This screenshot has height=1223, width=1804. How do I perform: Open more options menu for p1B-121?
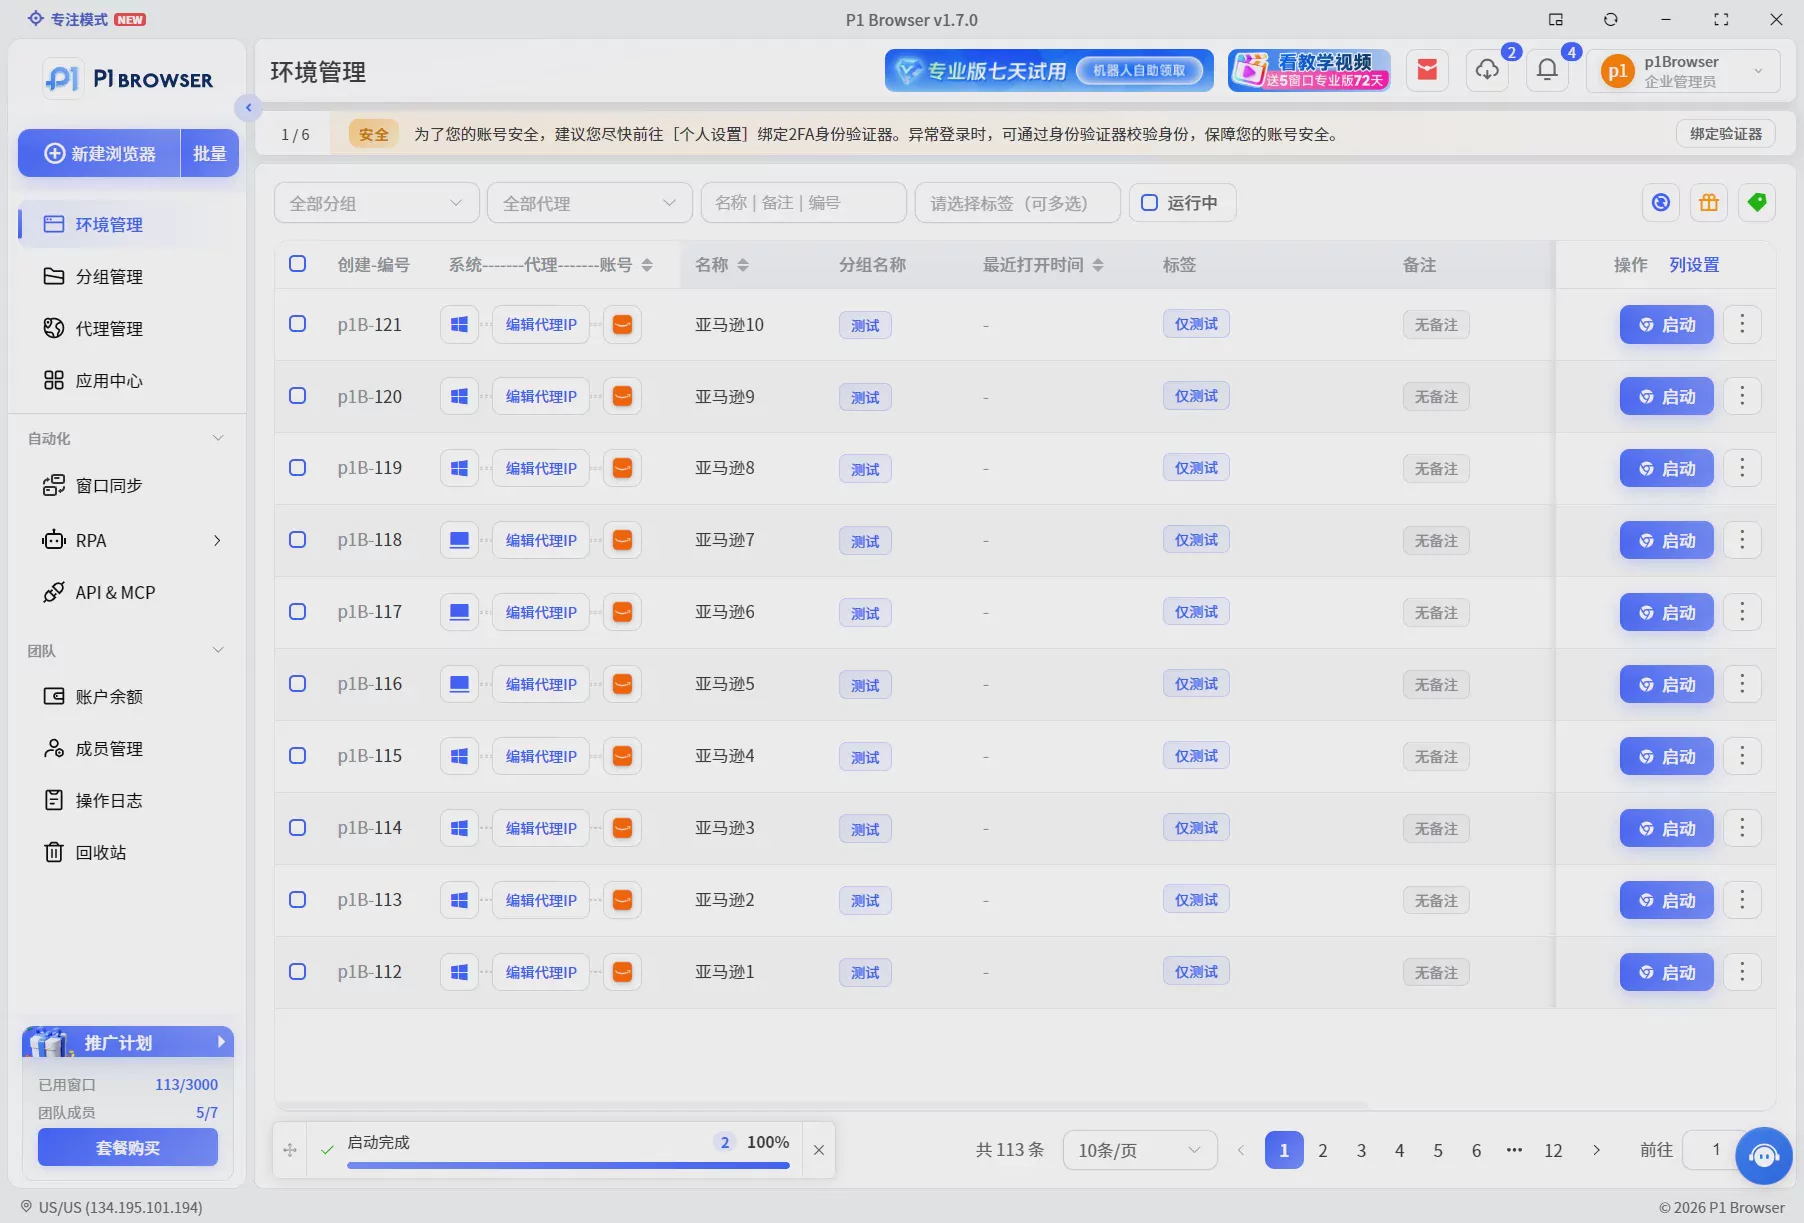click(1742, 324)
